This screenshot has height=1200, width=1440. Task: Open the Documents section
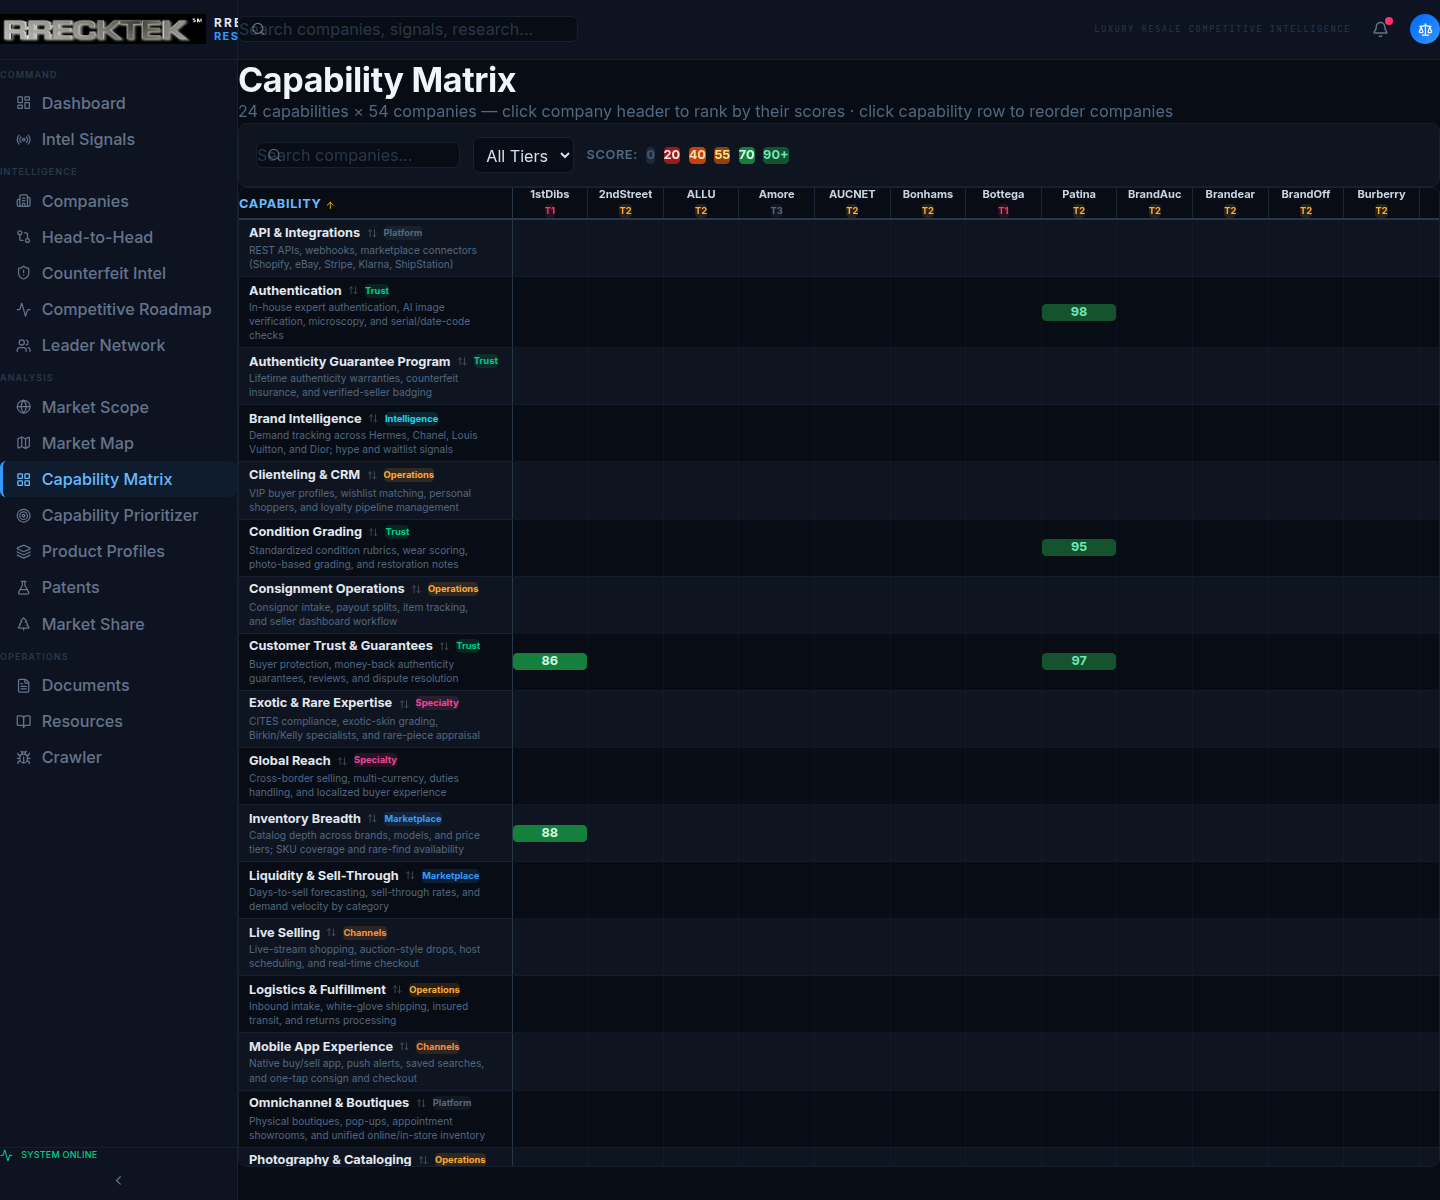(x=118, y=685)
